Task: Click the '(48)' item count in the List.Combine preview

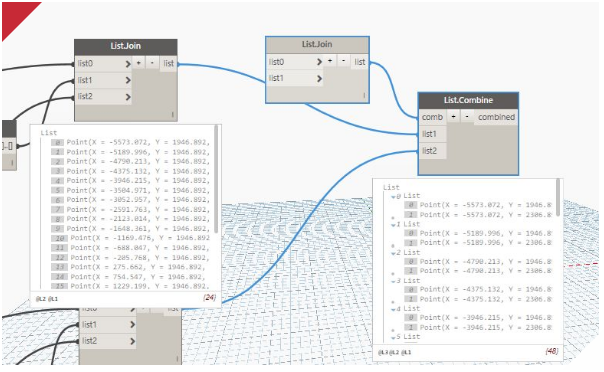Action: (552, 351)
